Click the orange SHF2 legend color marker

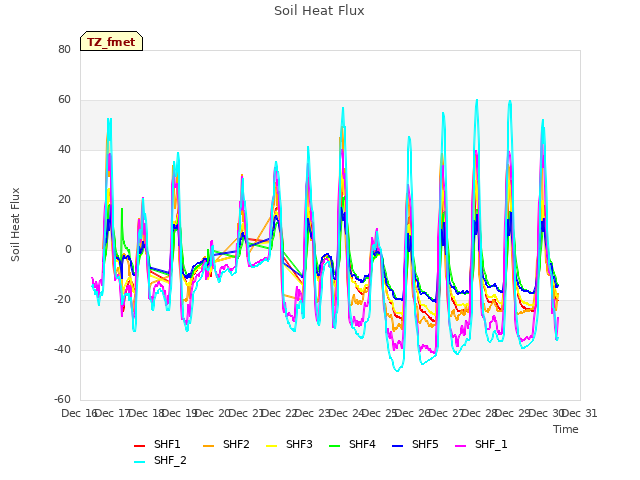(209, 446)
